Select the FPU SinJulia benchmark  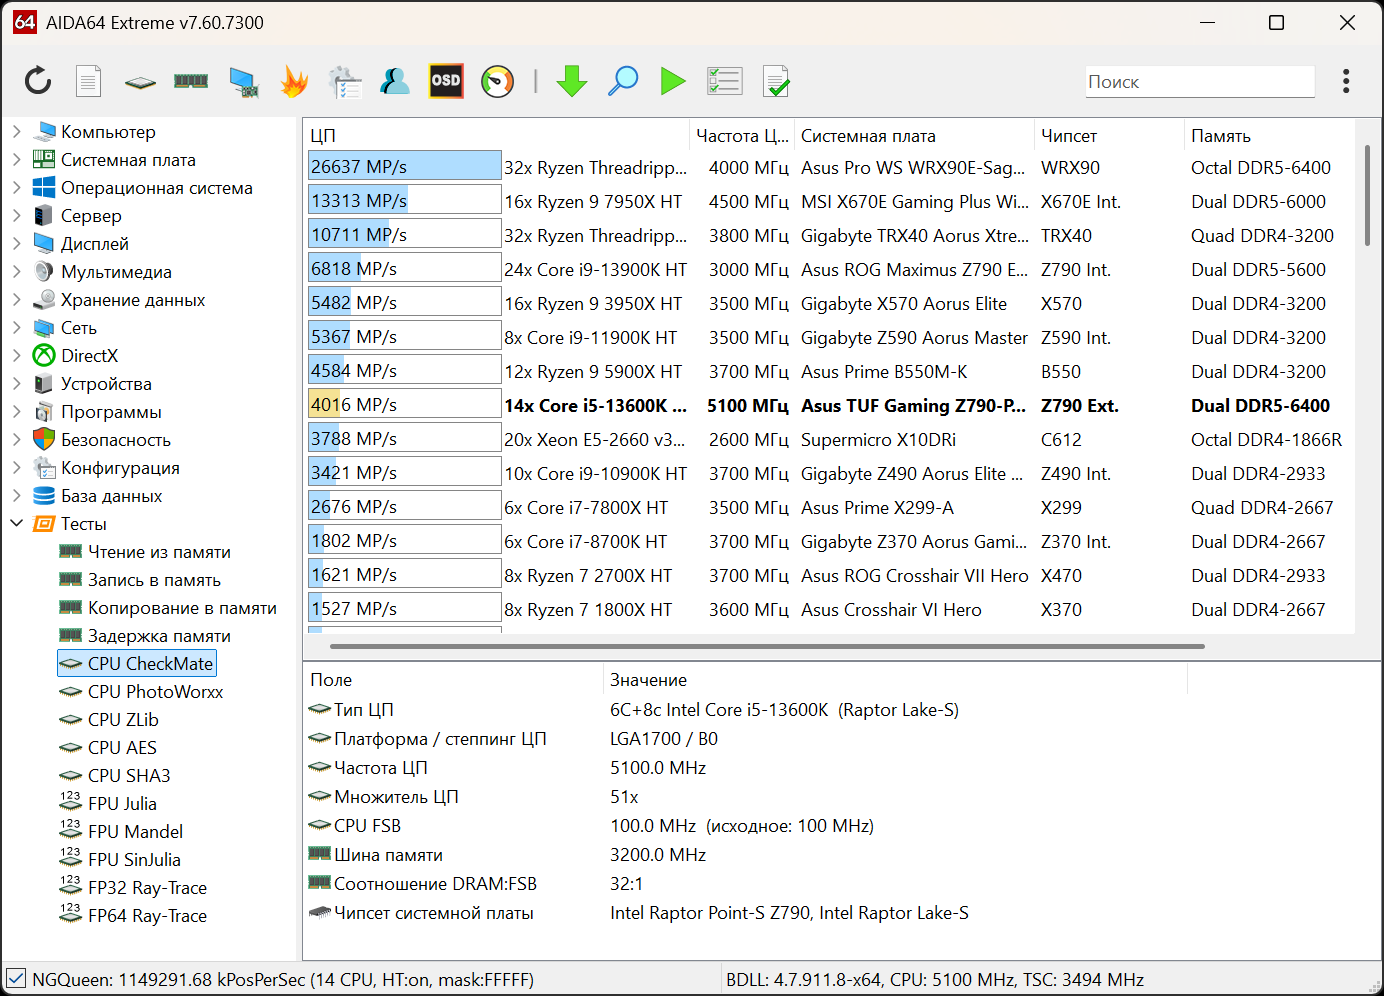[134, 860]
